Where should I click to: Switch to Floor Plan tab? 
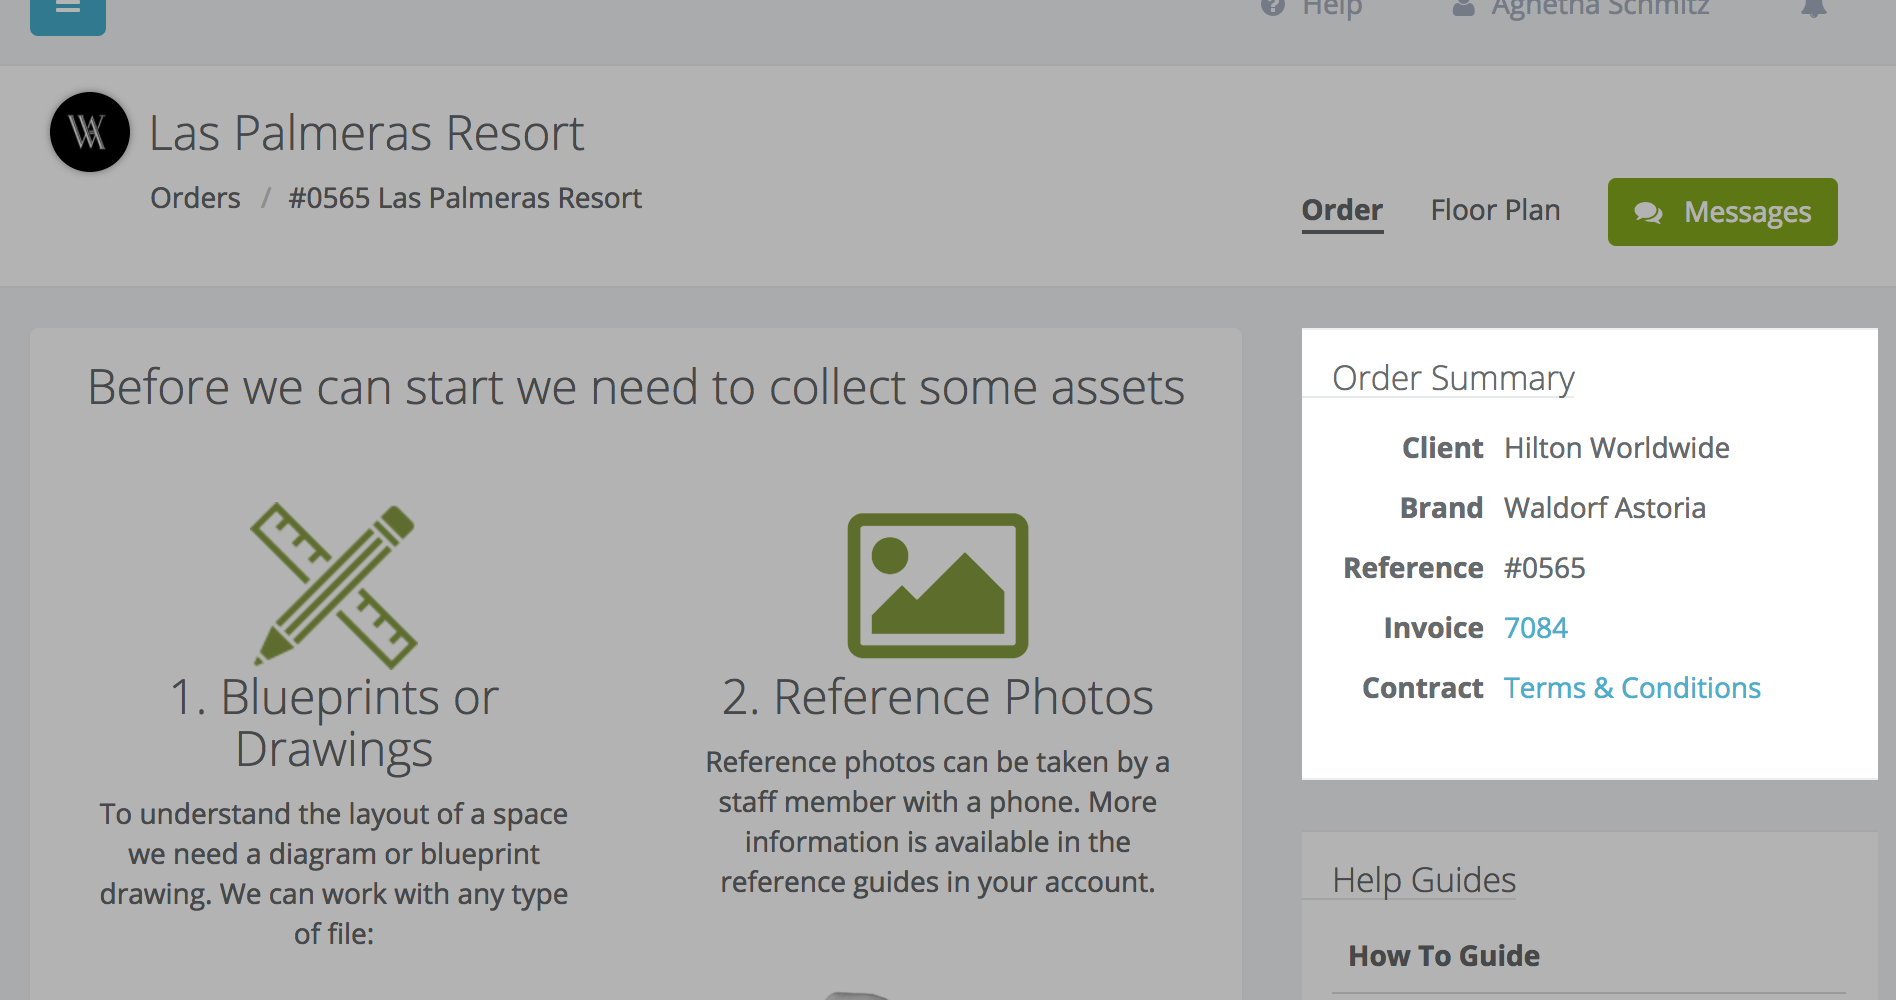pos(1495,210)
